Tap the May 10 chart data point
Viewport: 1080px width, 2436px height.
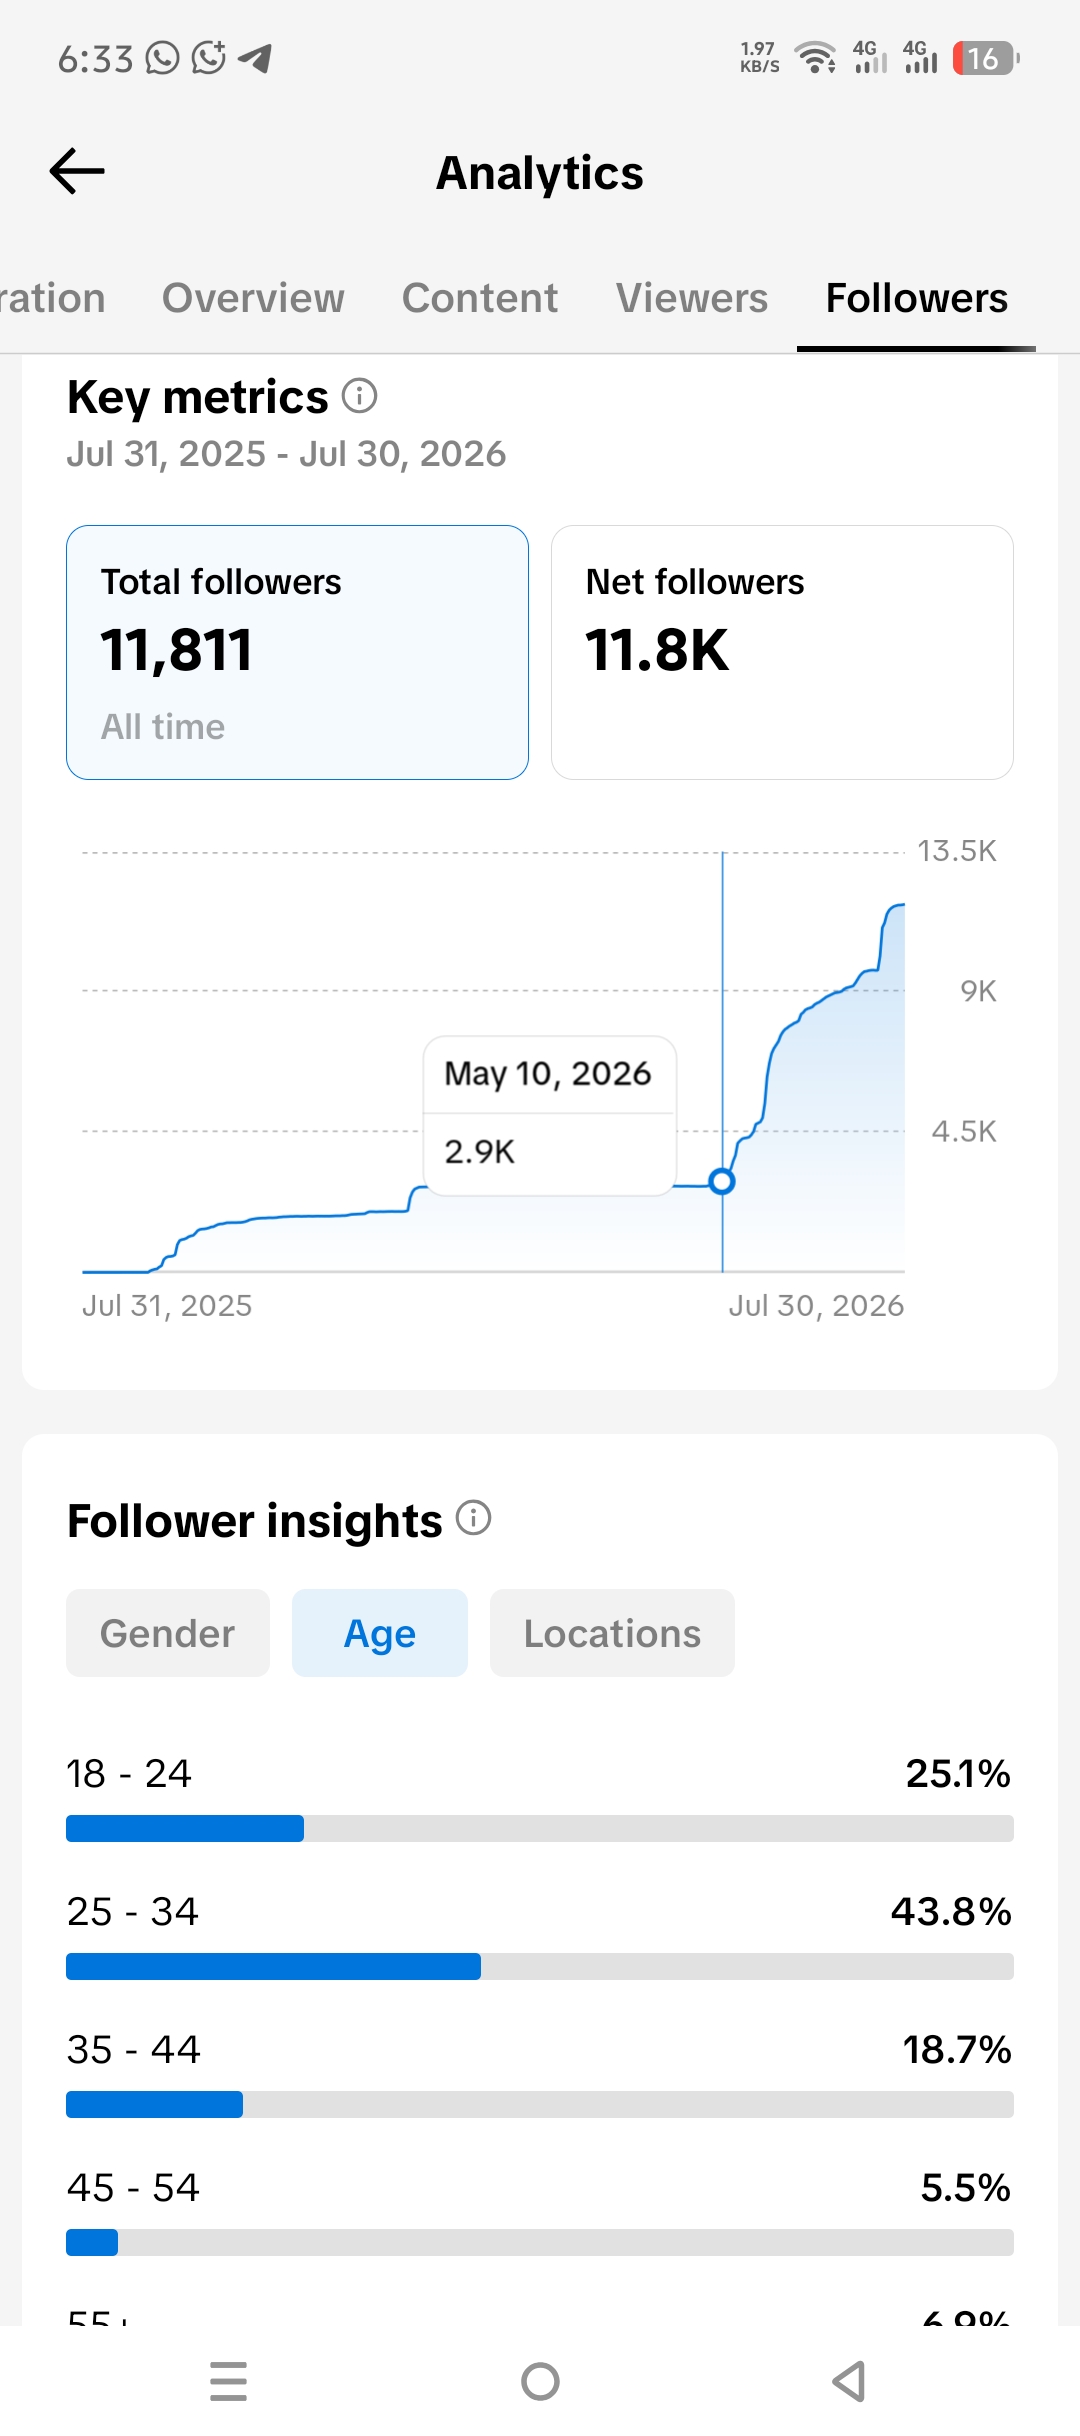[x=722, y=1181]
